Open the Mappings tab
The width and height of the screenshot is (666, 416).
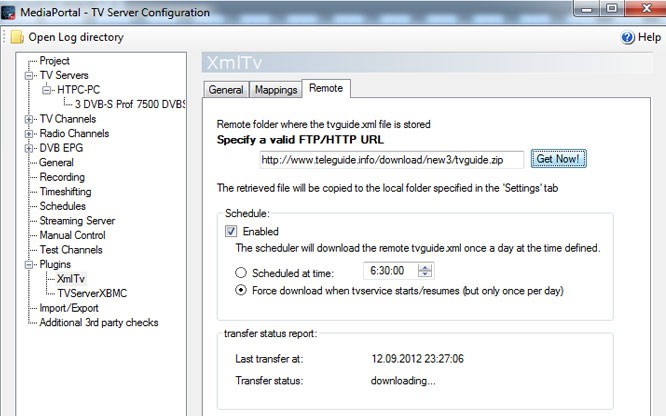click(x=275, y=89)
